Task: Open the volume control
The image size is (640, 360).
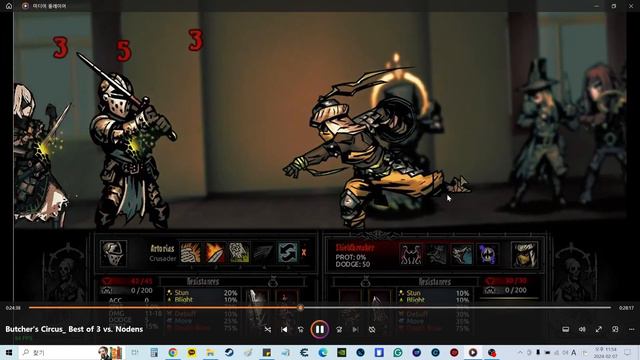Action: click(x=582, y=329)
